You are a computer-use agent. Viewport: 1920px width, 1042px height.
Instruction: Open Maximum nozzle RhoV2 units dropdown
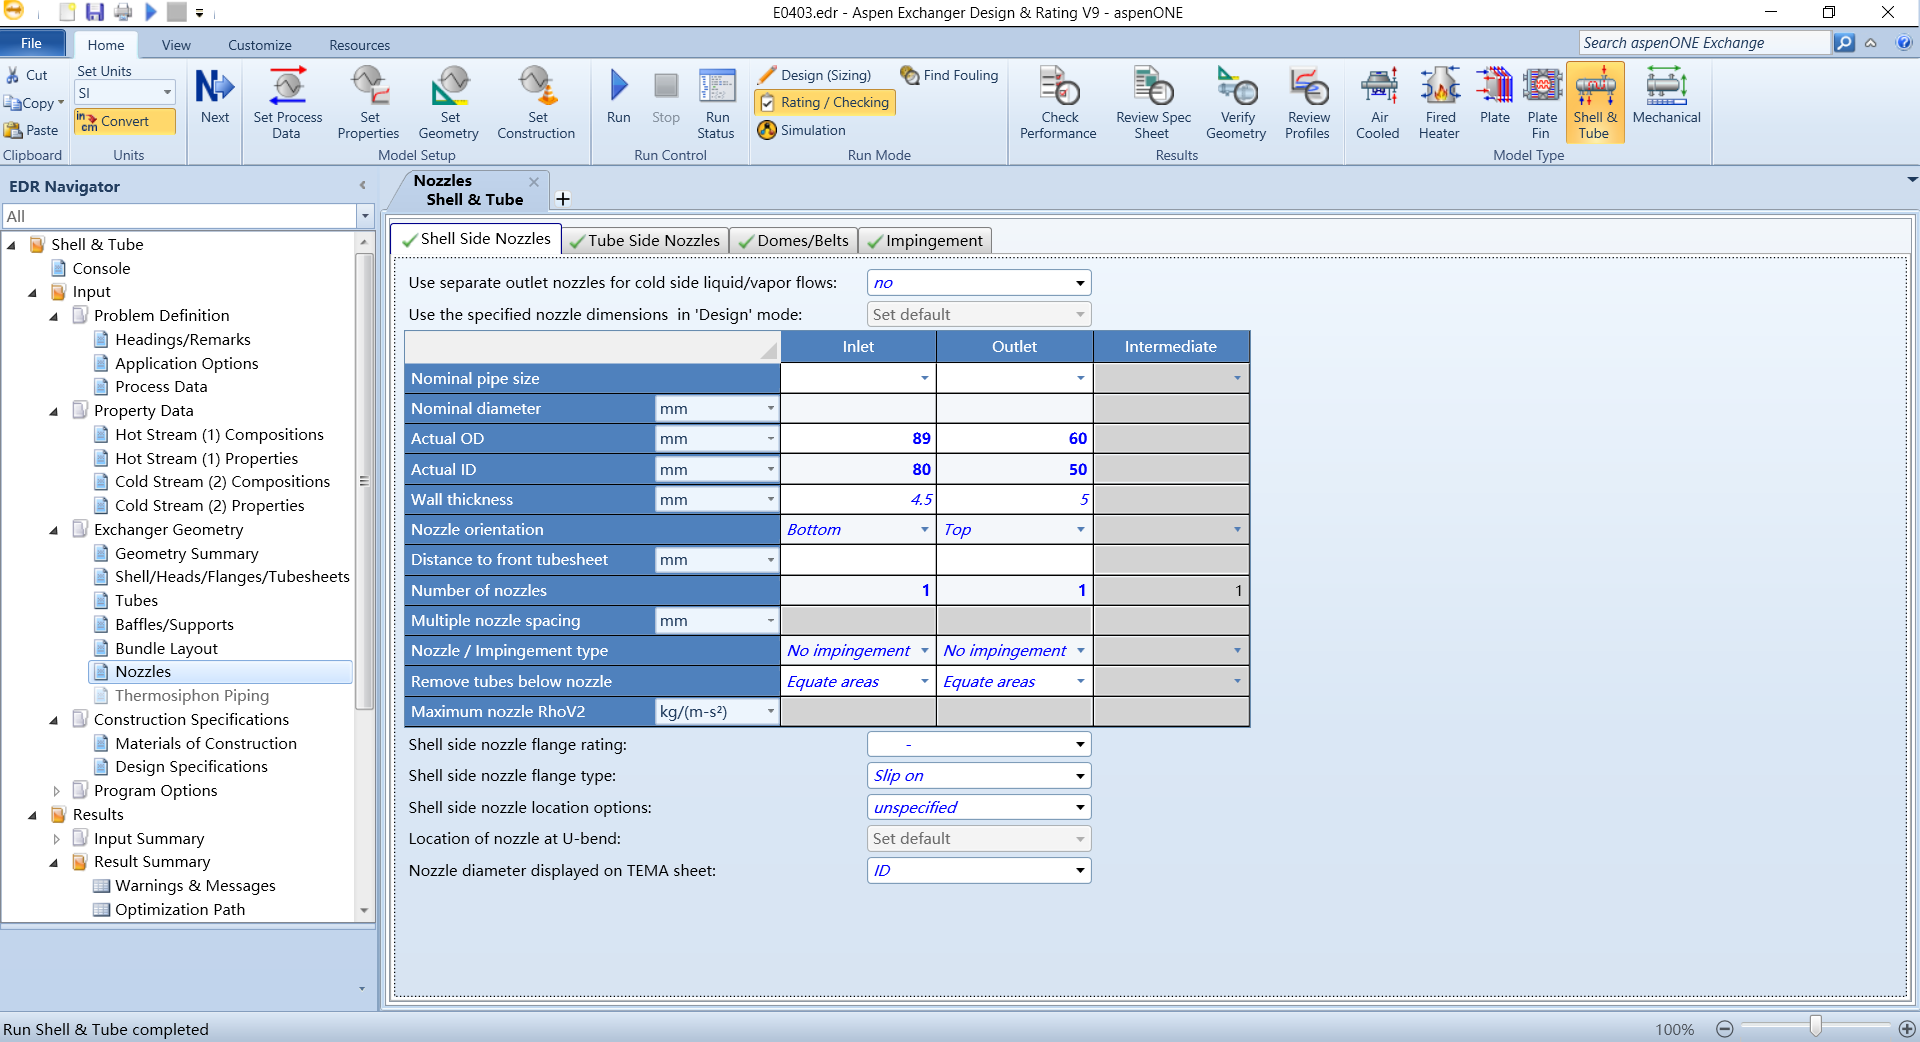click(770, 711)
